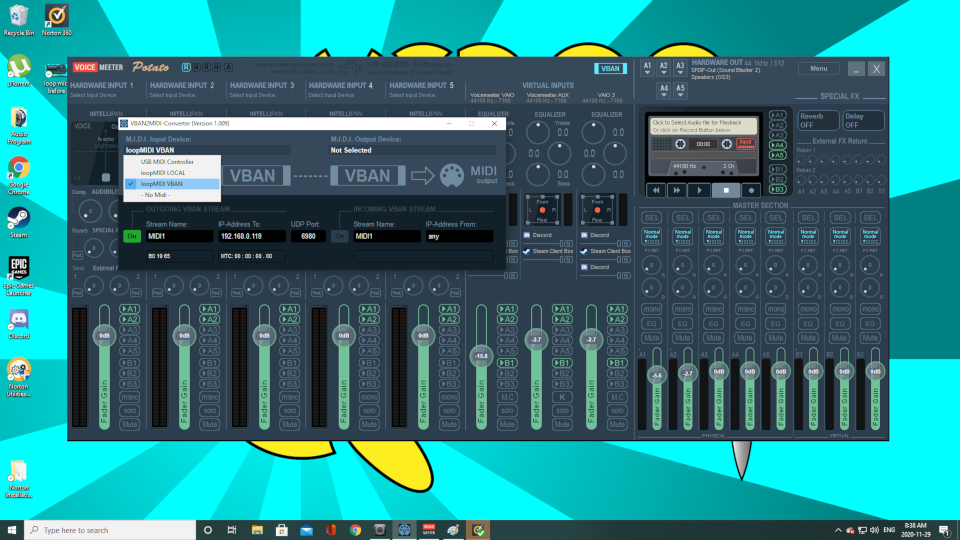This screenshot has height=540, width=960.
Task: Open Voicemeeter Menu button
Action: pos(819,69)
